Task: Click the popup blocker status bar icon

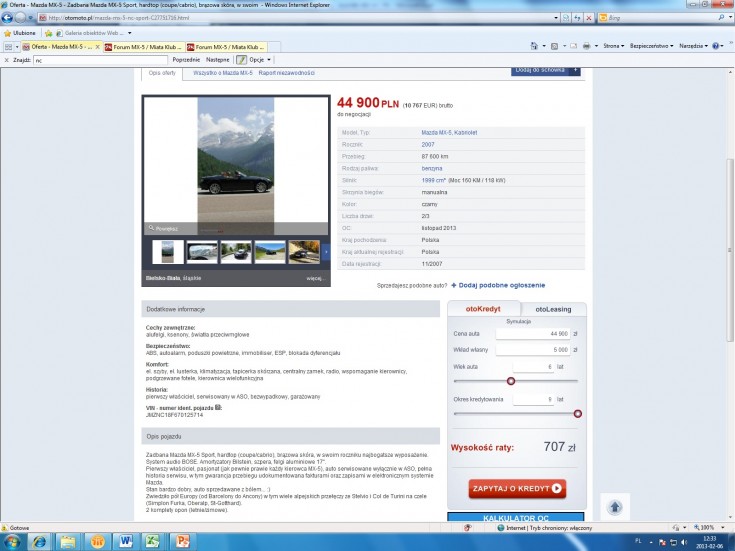Action: 467,528
